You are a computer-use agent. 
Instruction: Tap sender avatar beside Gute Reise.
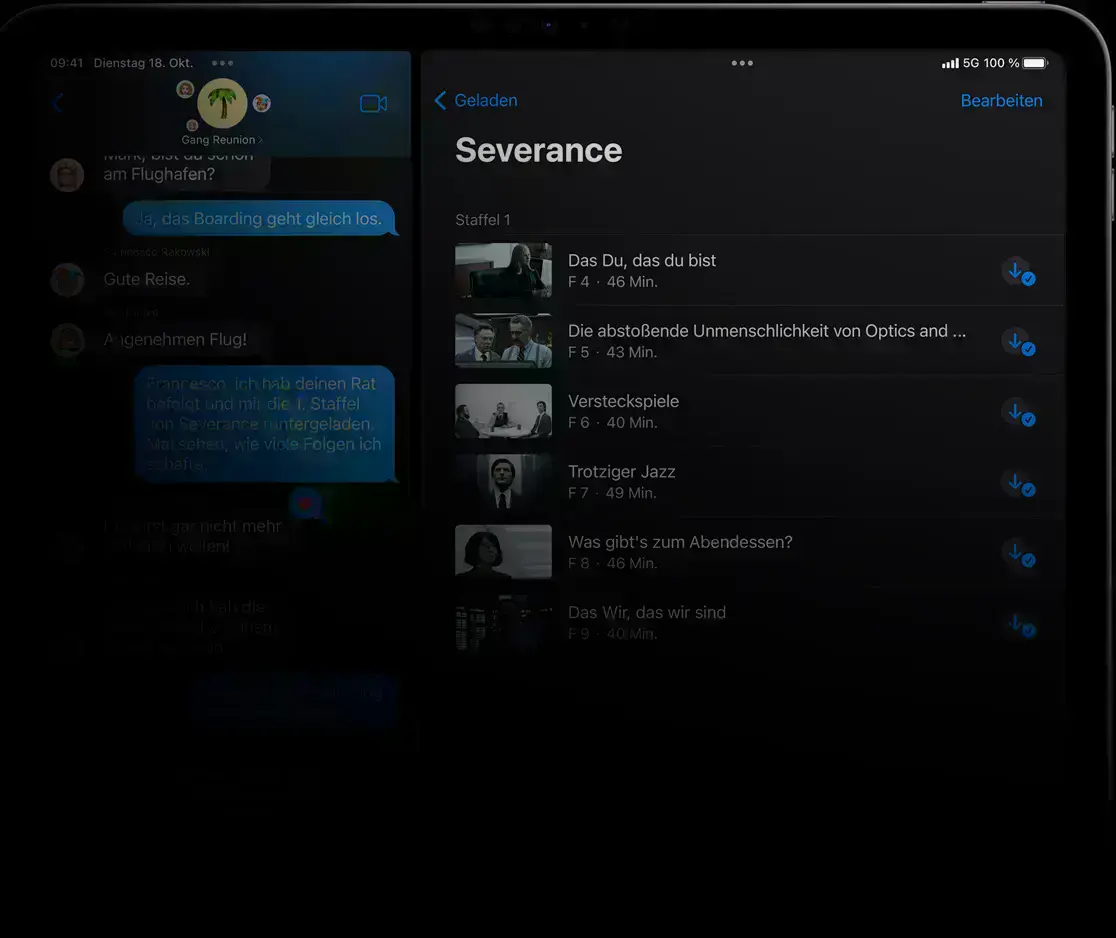tap(67, 280)
